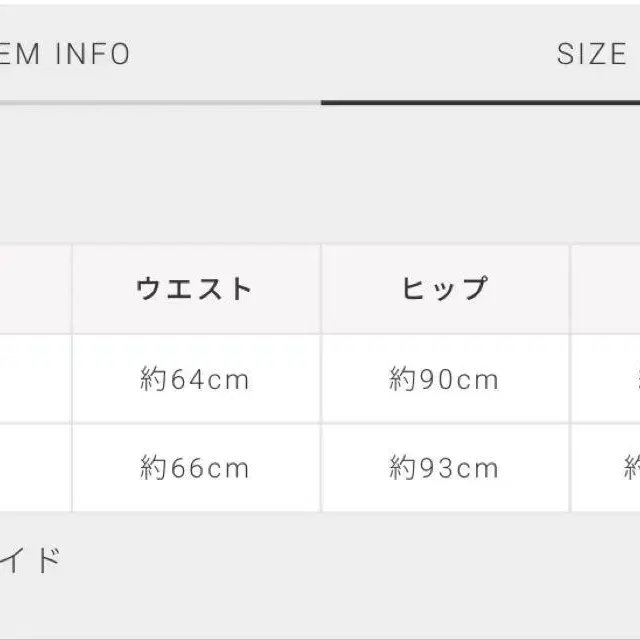This screenshot has width=640, height=640.
Task: Click the blank space between ITEM INFO and SIZE
Action: [x=340, y=54]
